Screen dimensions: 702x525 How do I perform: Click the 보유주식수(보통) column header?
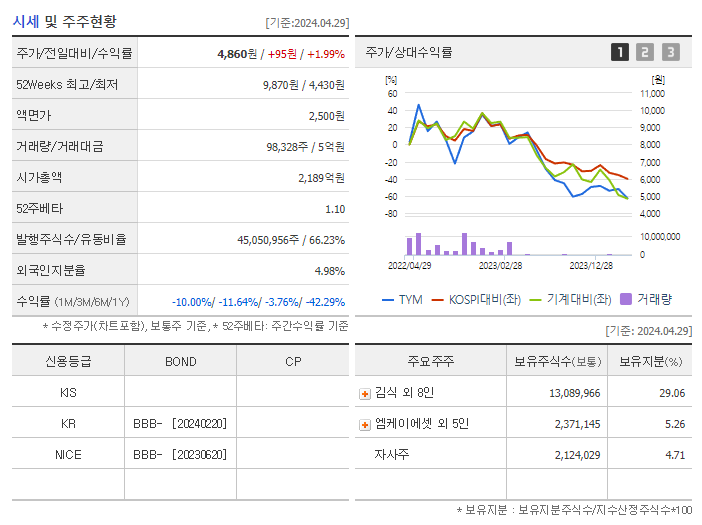(557, 362)
